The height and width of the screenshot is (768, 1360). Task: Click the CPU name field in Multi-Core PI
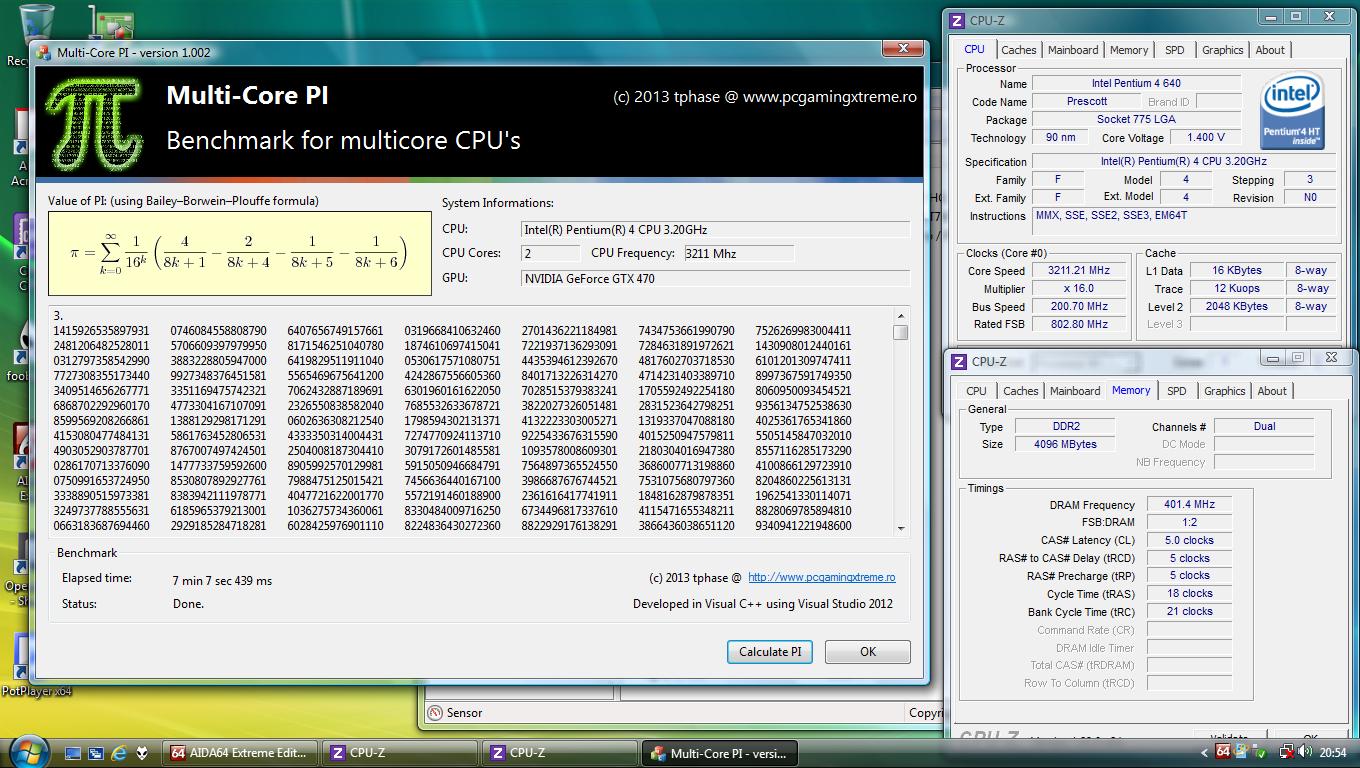716,229
